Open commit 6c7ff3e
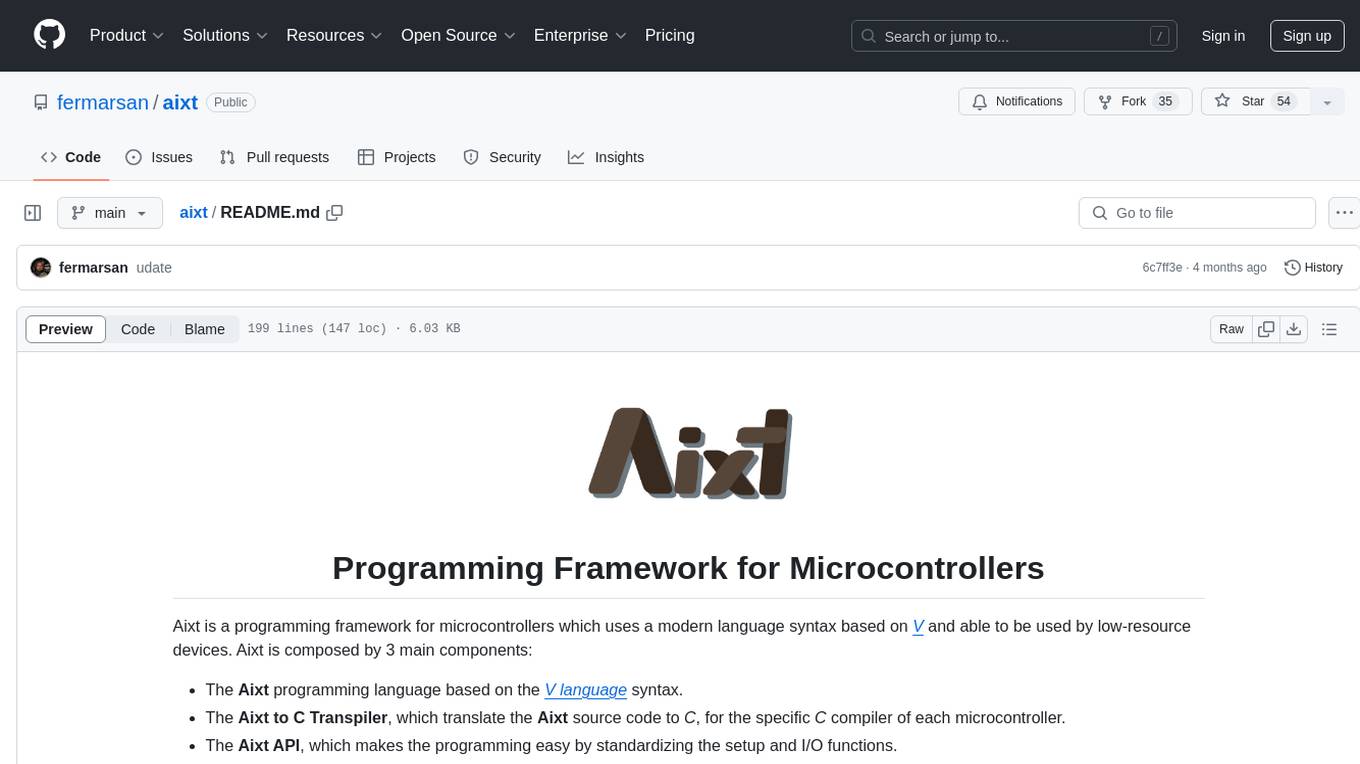Image resolution: width=1360 pixels, height=764 pixels. coord(1162,268)
